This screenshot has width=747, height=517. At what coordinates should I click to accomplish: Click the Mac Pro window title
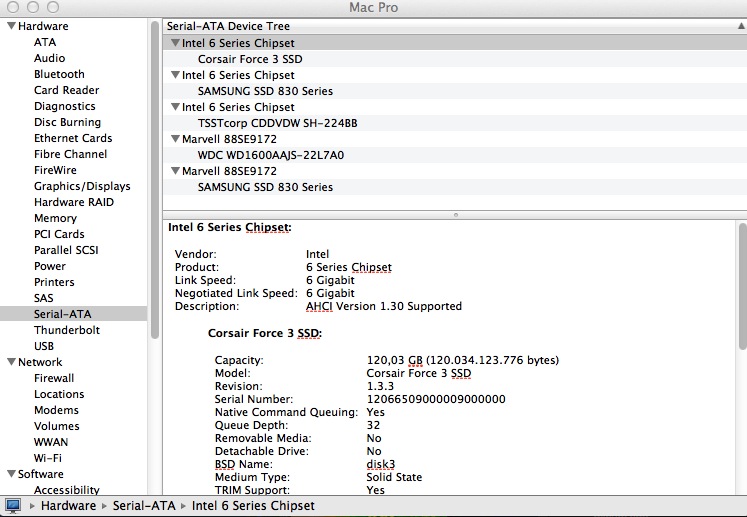click(374, 7)
